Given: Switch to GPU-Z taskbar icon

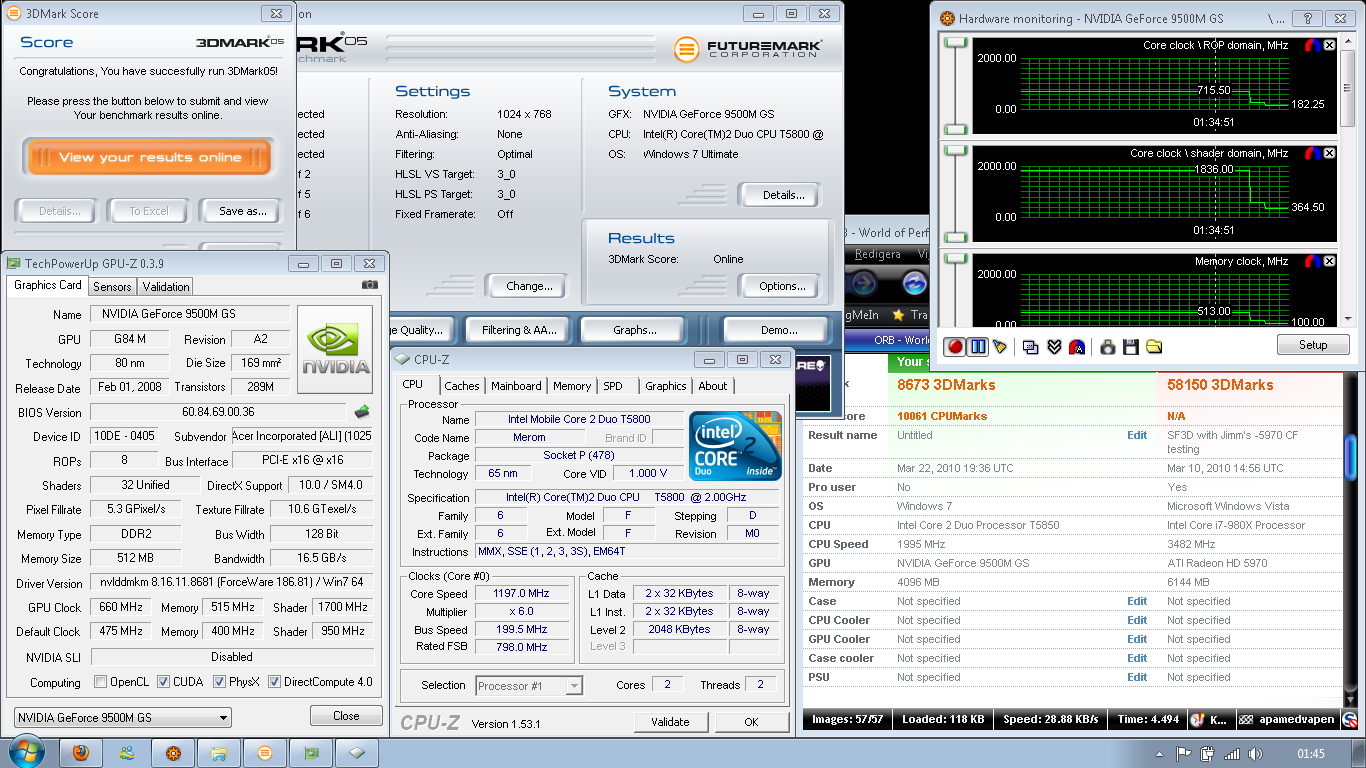Looking at the screenshot, I should click(311, 753).
